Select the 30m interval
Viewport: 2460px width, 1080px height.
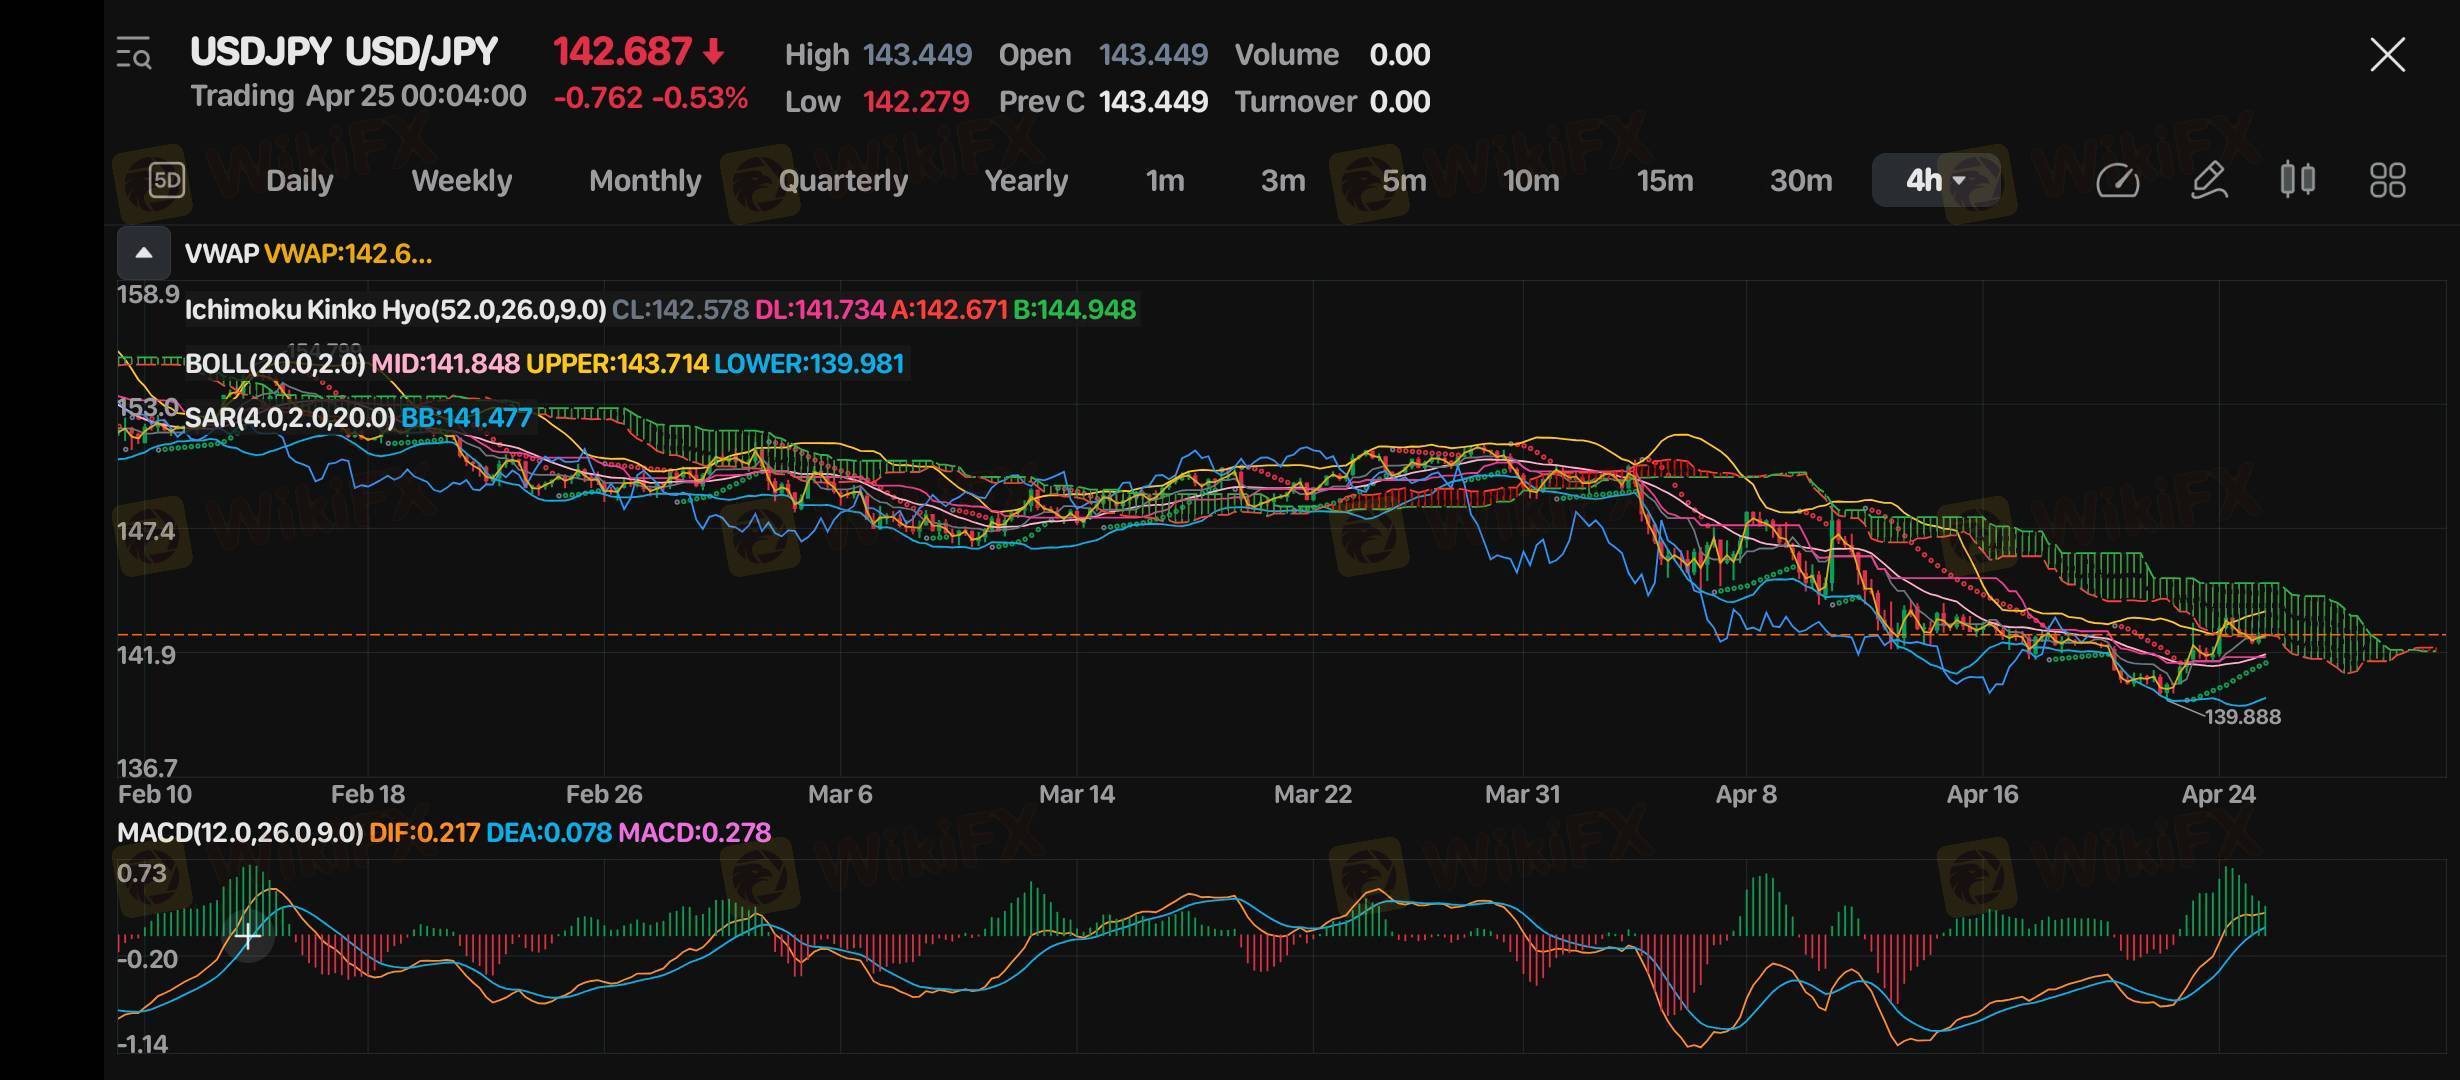point(1800,181)
